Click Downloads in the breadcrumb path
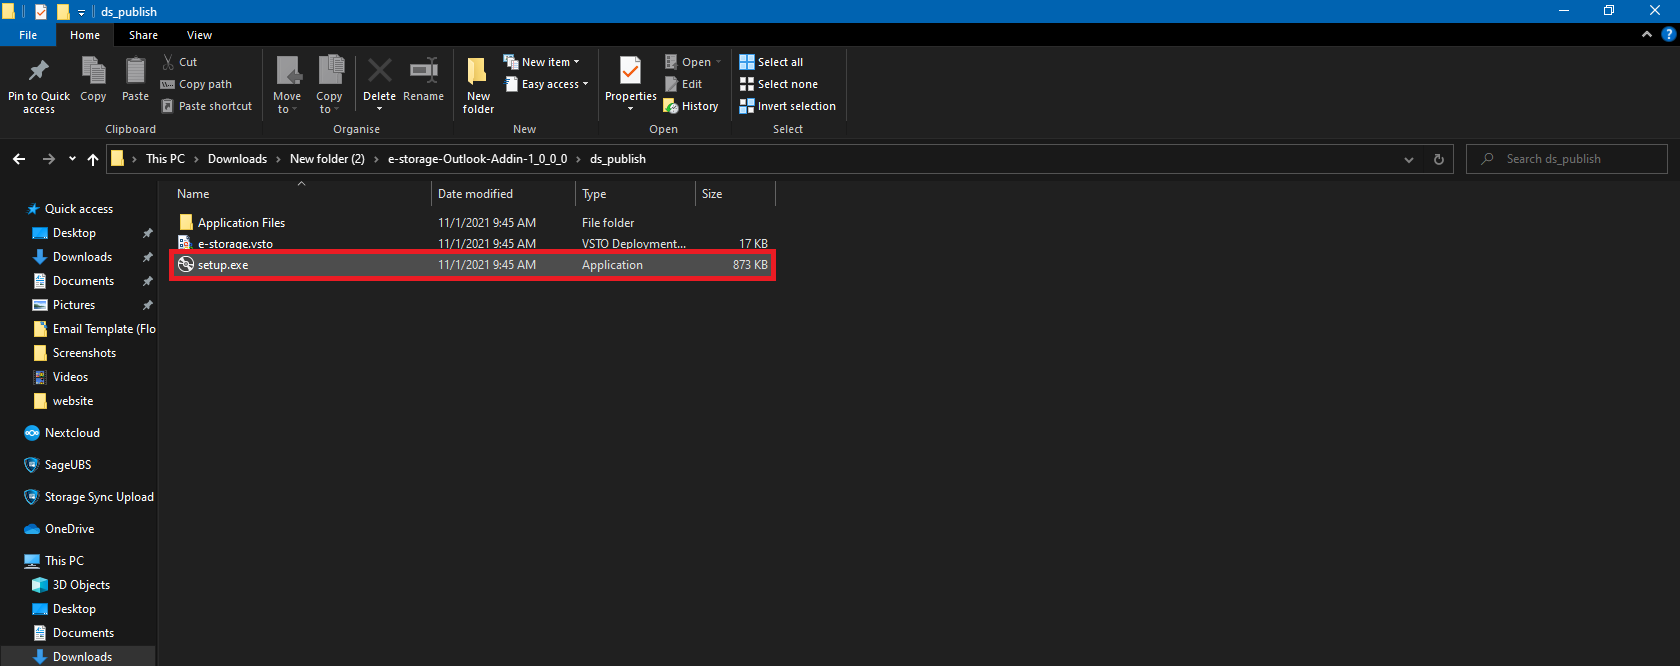Viewport: 1680px width, 666px height. (237, 159)
